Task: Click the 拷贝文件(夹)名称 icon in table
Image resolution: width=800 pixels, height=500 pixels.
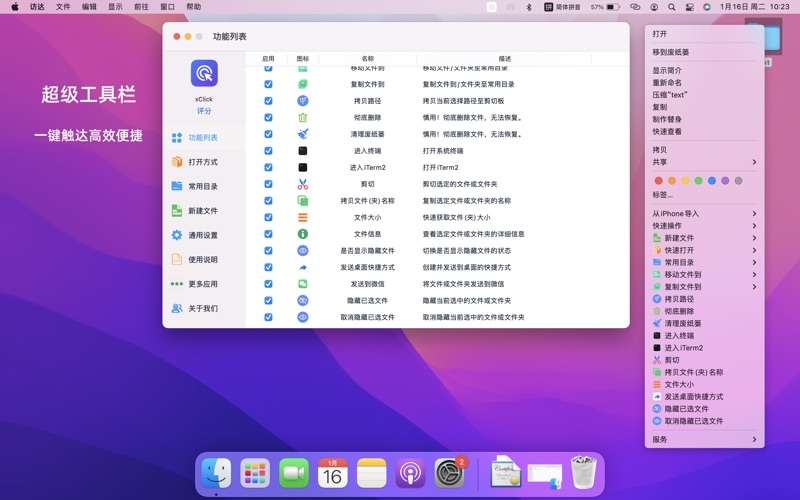Action: (303, 201)
